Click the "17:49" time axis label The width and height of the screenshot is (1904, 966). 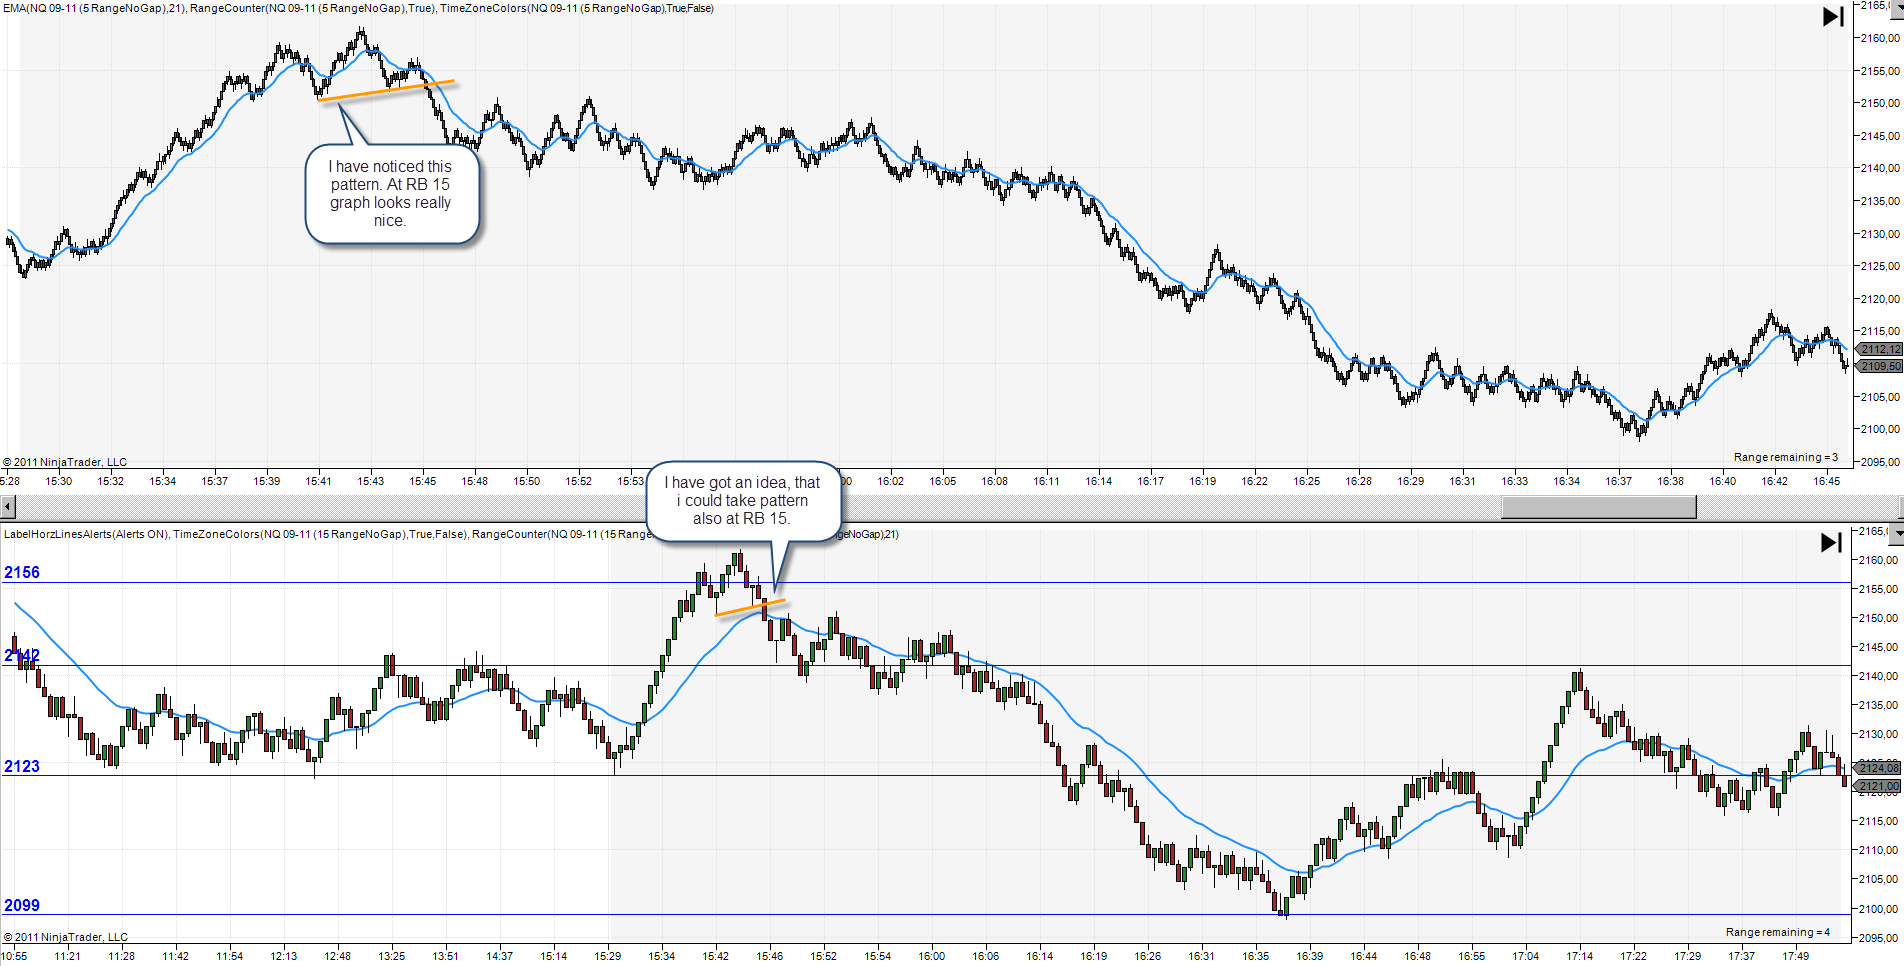click(x=1796, y=956)
